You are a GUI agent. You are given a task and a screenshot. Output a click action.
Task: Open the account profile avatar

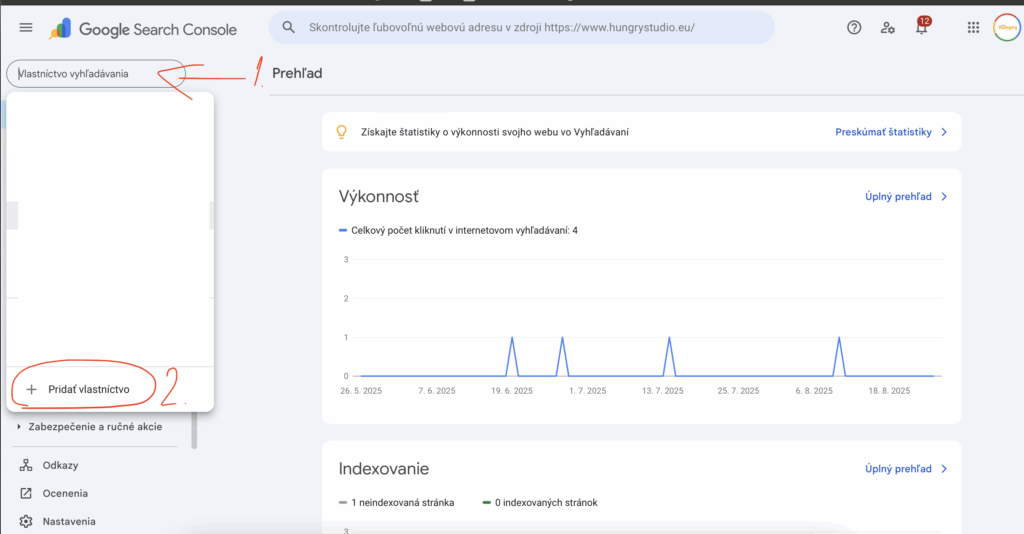click(1006, 27)
